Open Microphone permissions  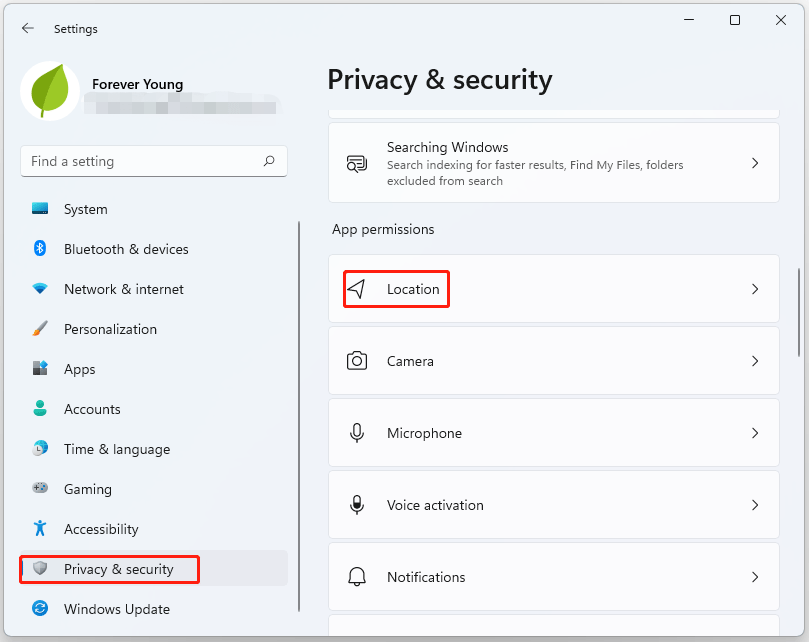[554, 432]
